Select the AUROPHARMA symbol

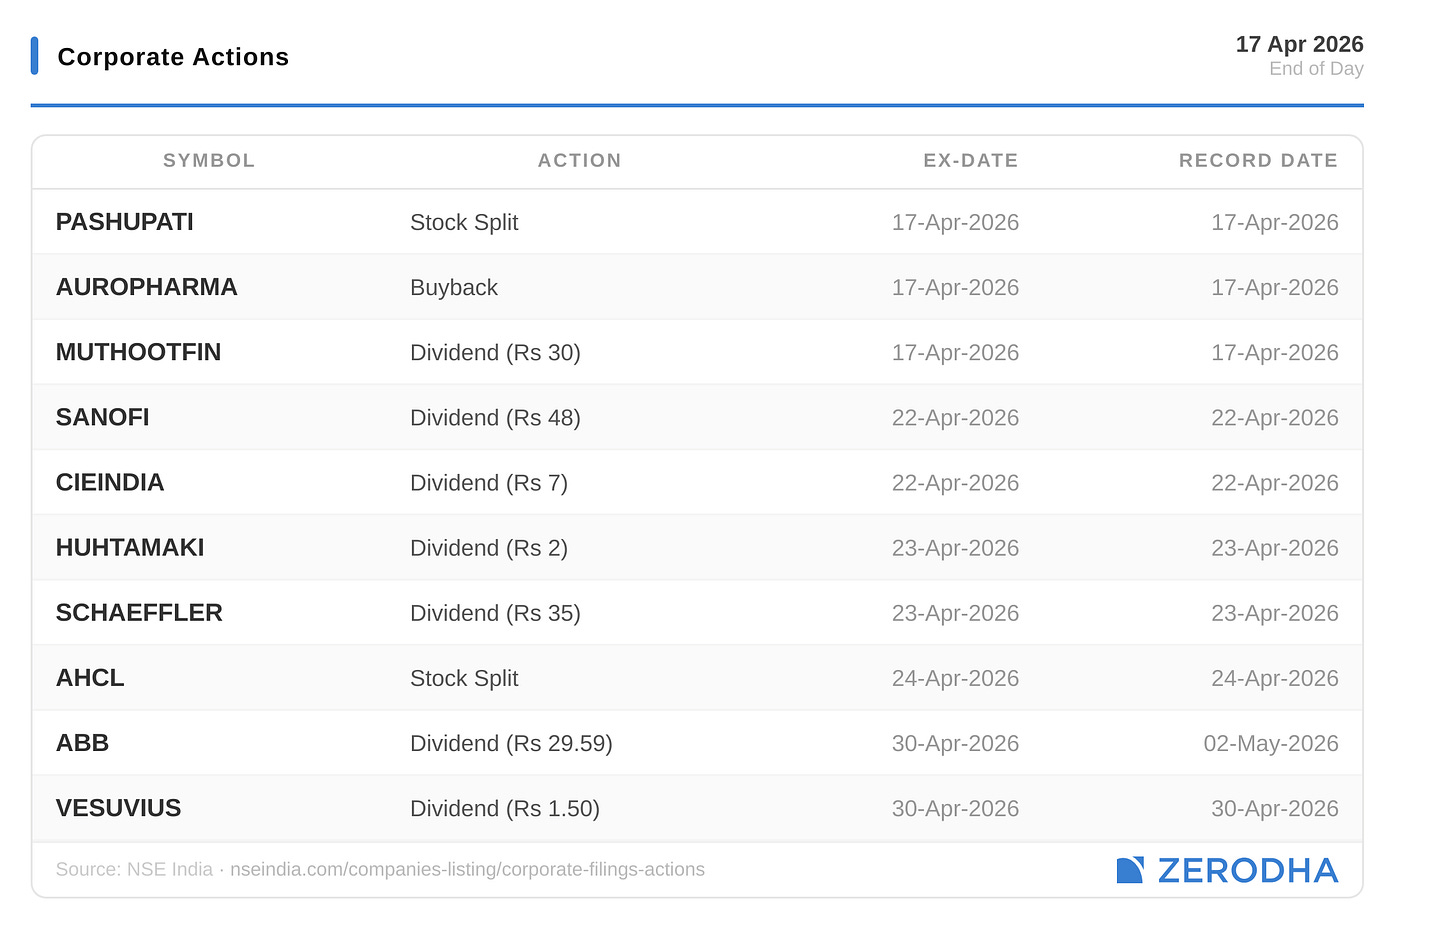tap(147, 287)
